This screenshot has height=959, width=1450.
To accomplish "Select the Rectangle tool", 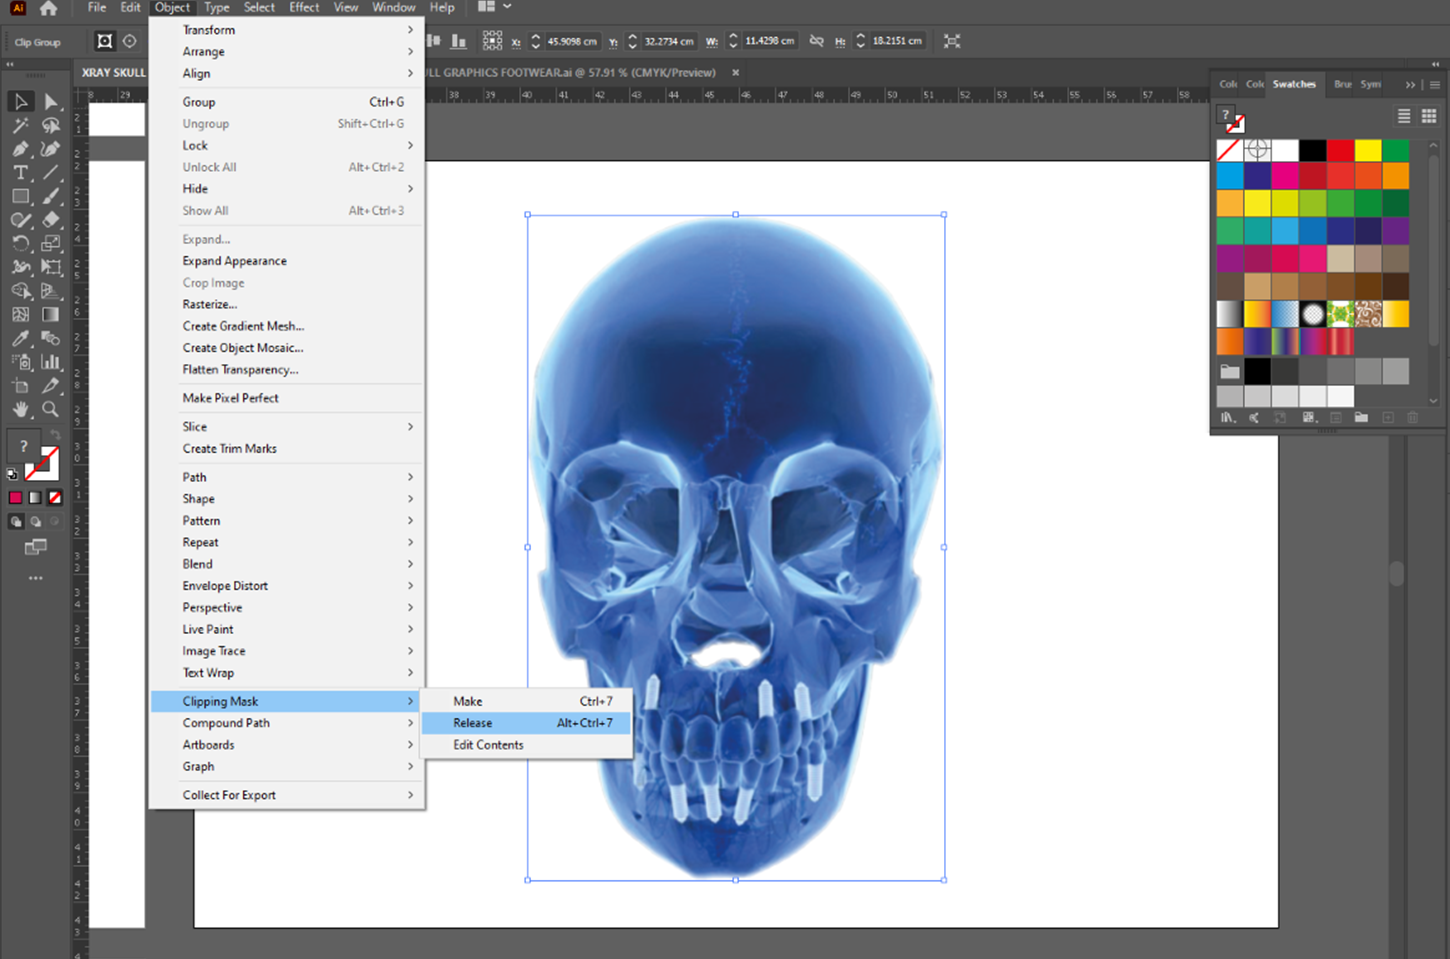I will 20,196.
